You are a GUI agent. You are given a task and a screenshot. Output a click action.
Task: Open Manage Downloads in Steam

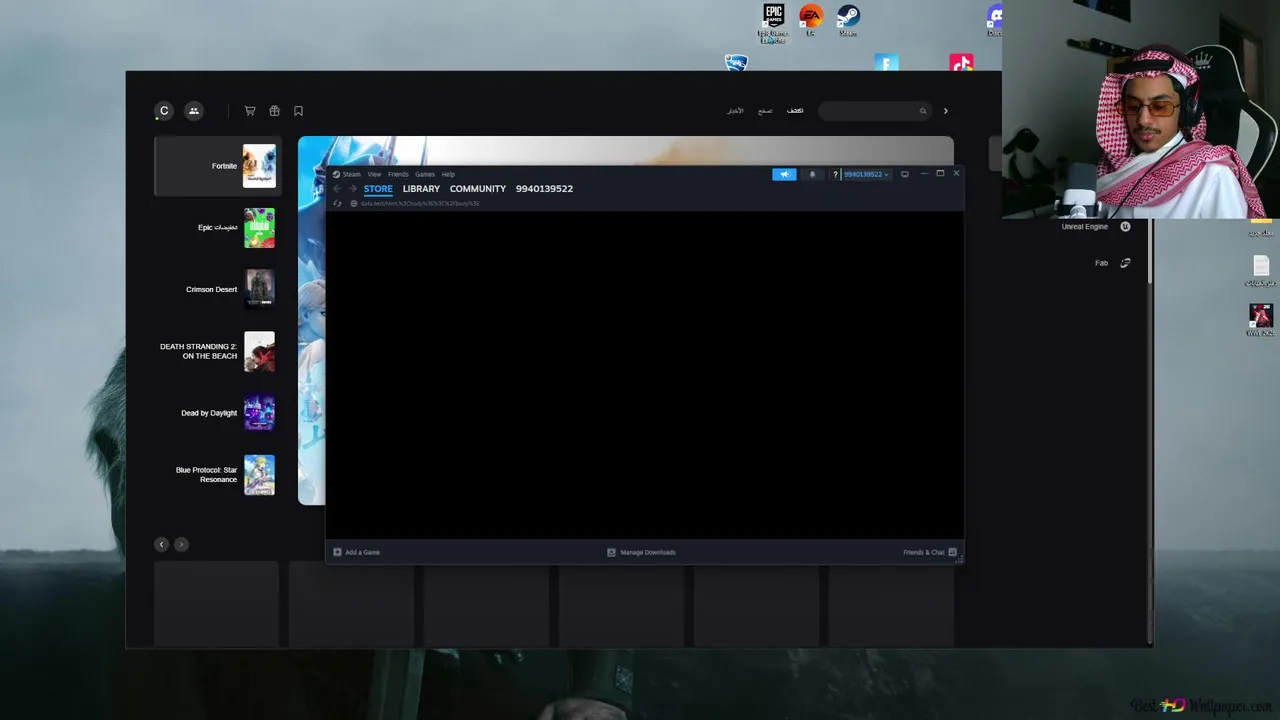641,552
